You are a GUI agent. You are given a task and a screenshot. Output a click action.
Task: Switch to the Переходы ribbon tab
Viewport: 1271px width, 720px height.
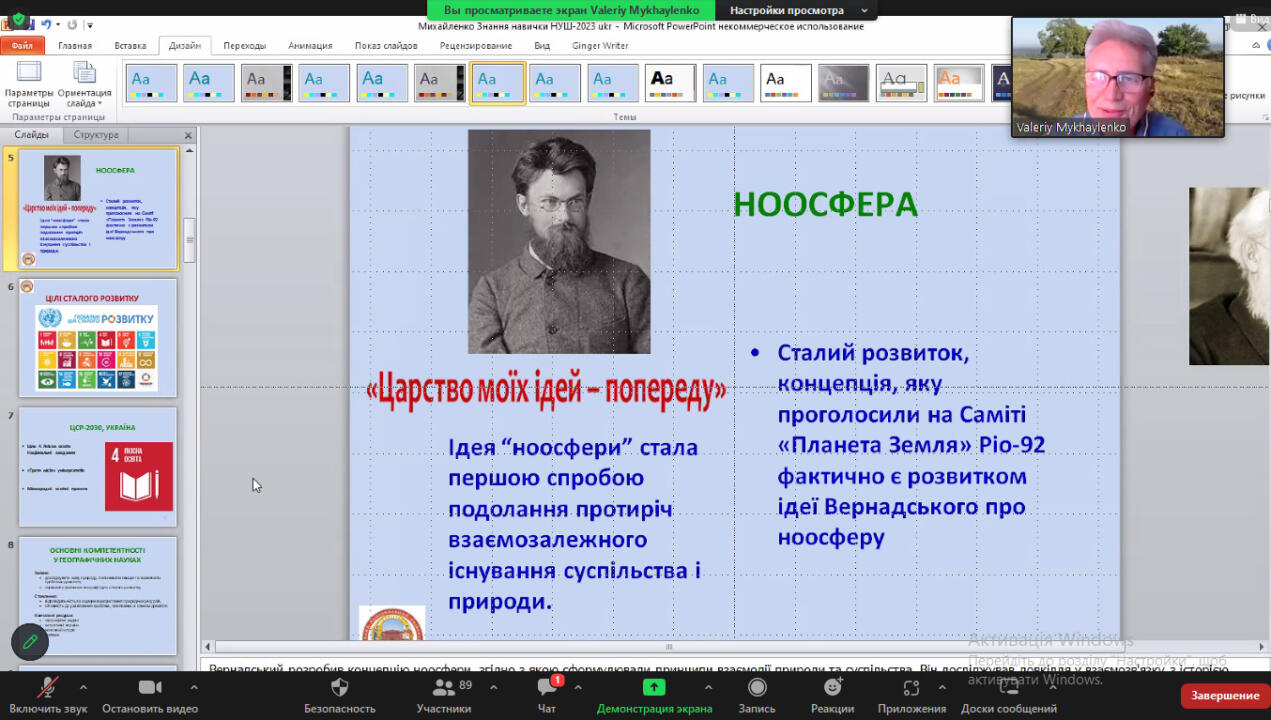(x=245, y=45)
